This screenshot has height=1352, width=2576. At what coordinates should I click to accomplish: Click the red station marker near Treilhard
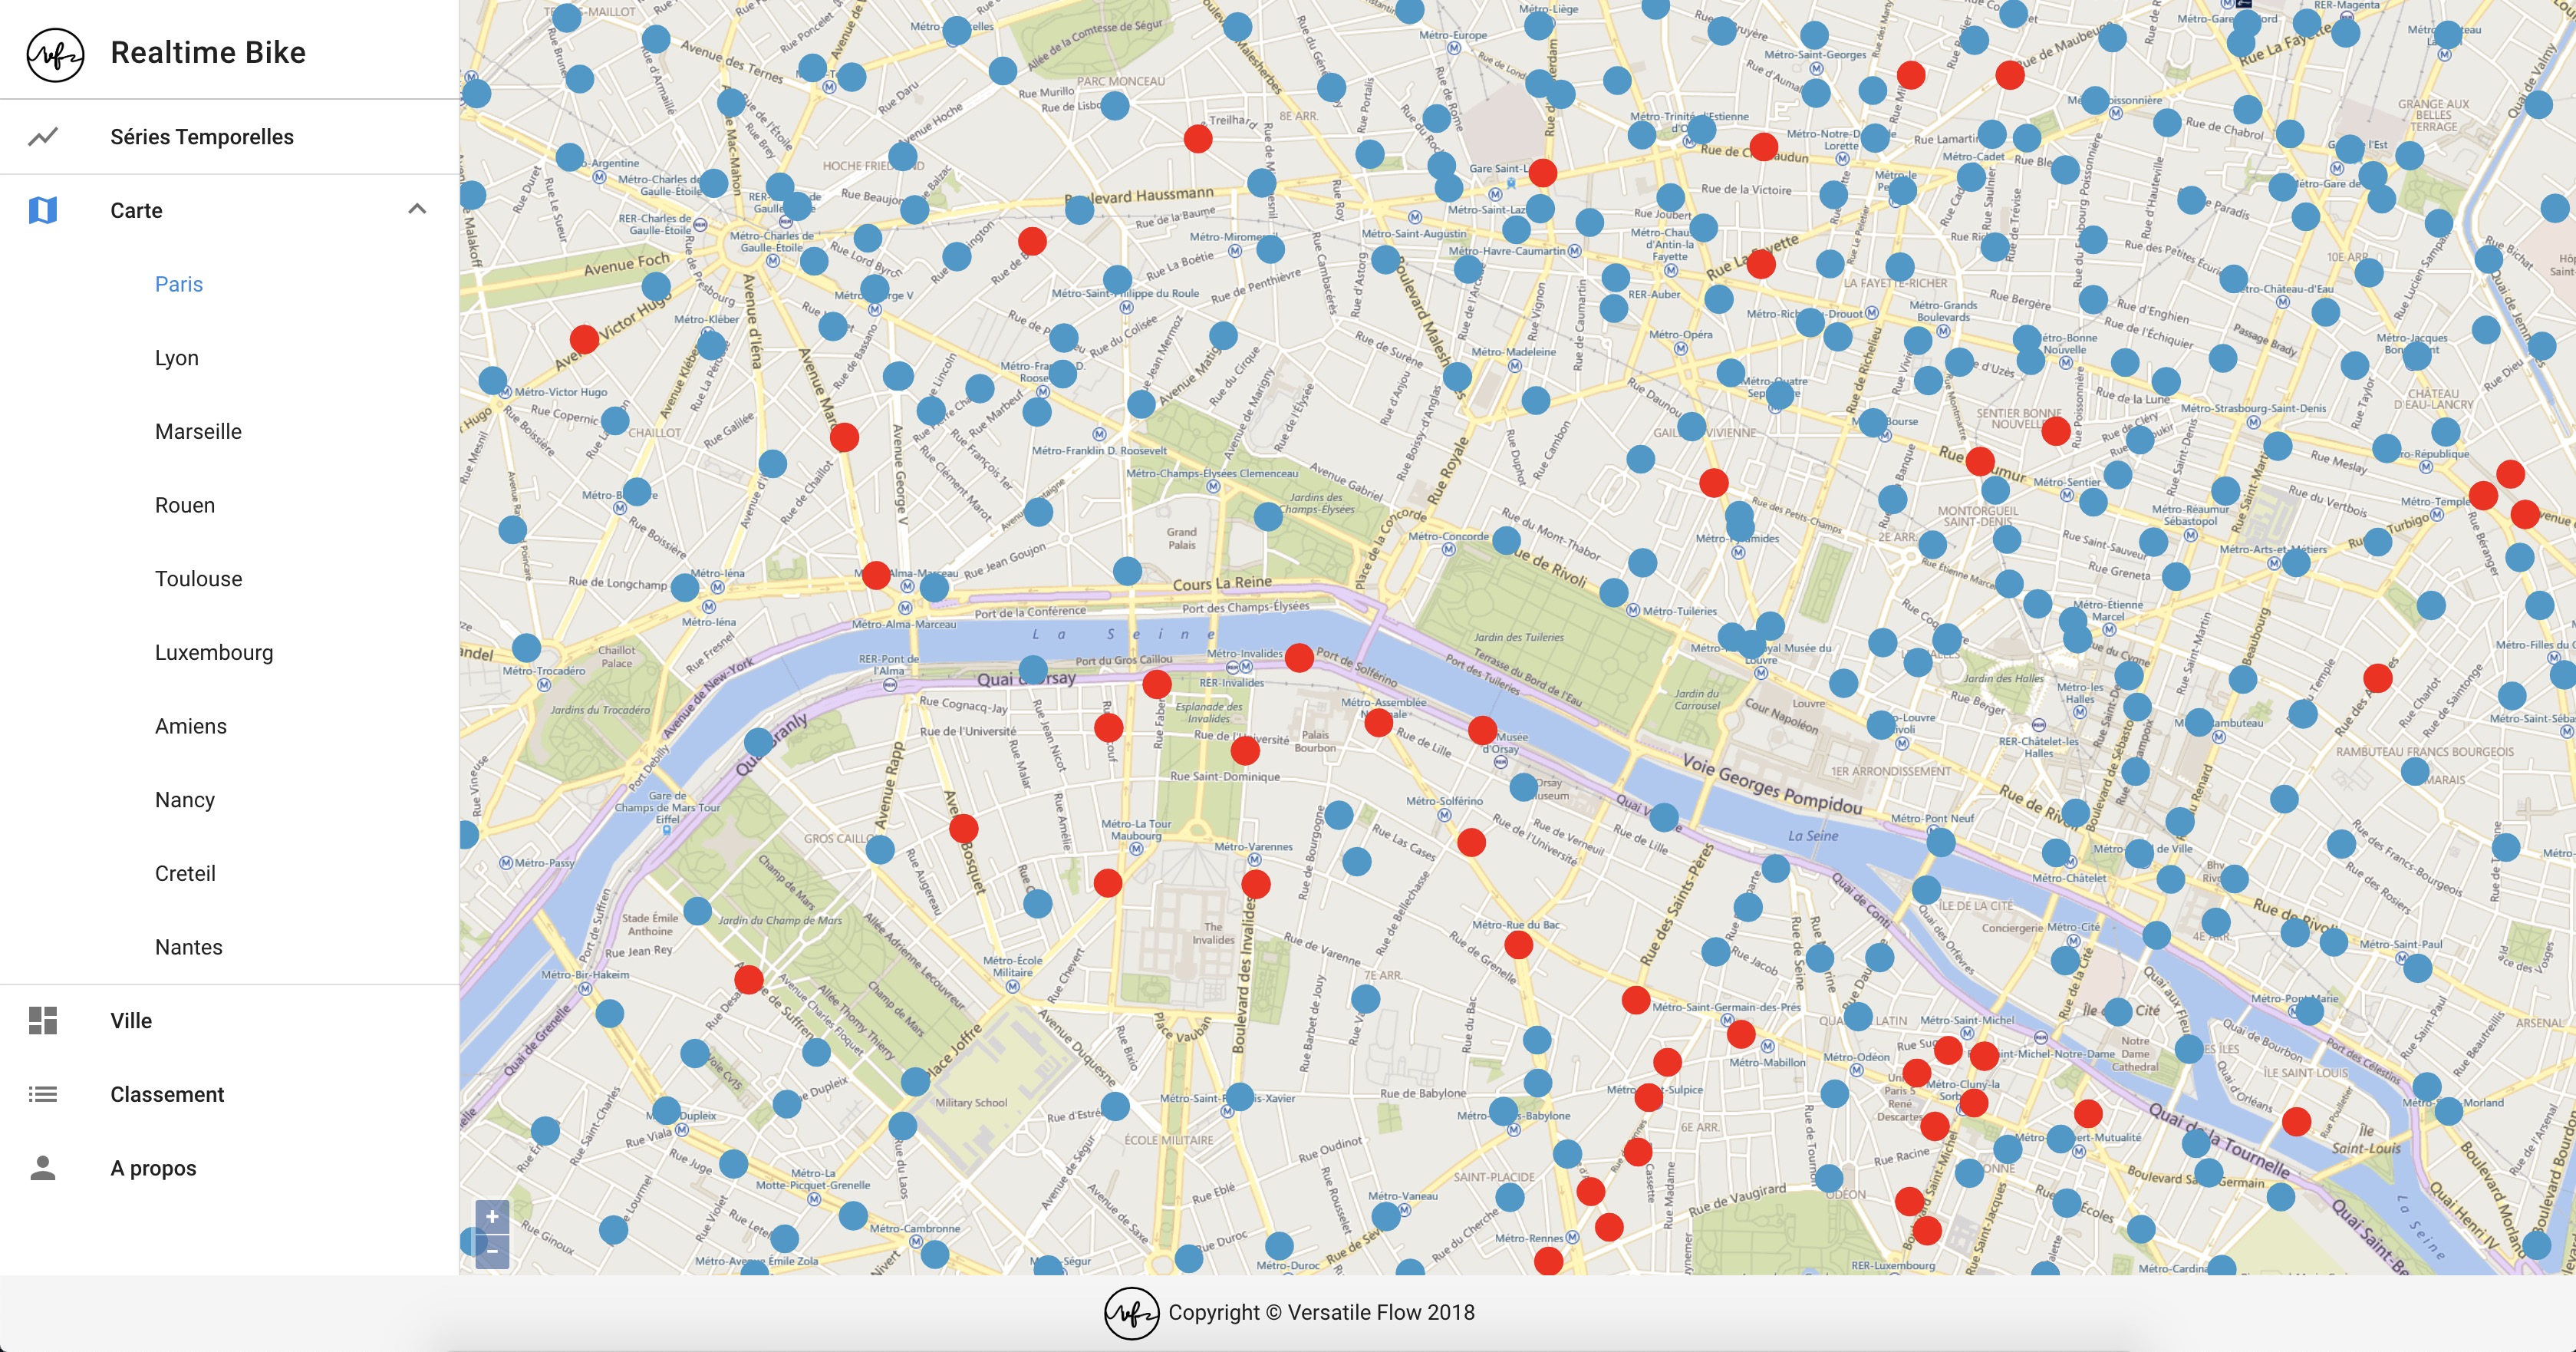point(1198,138)
